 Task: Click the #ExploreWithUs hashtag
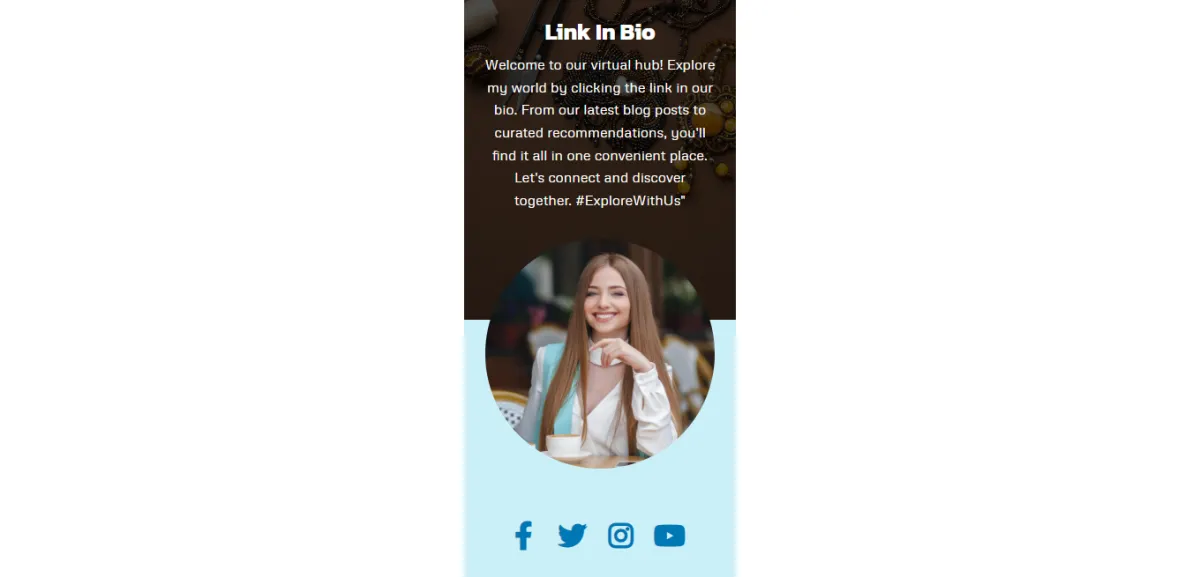(x=630, y=200)
